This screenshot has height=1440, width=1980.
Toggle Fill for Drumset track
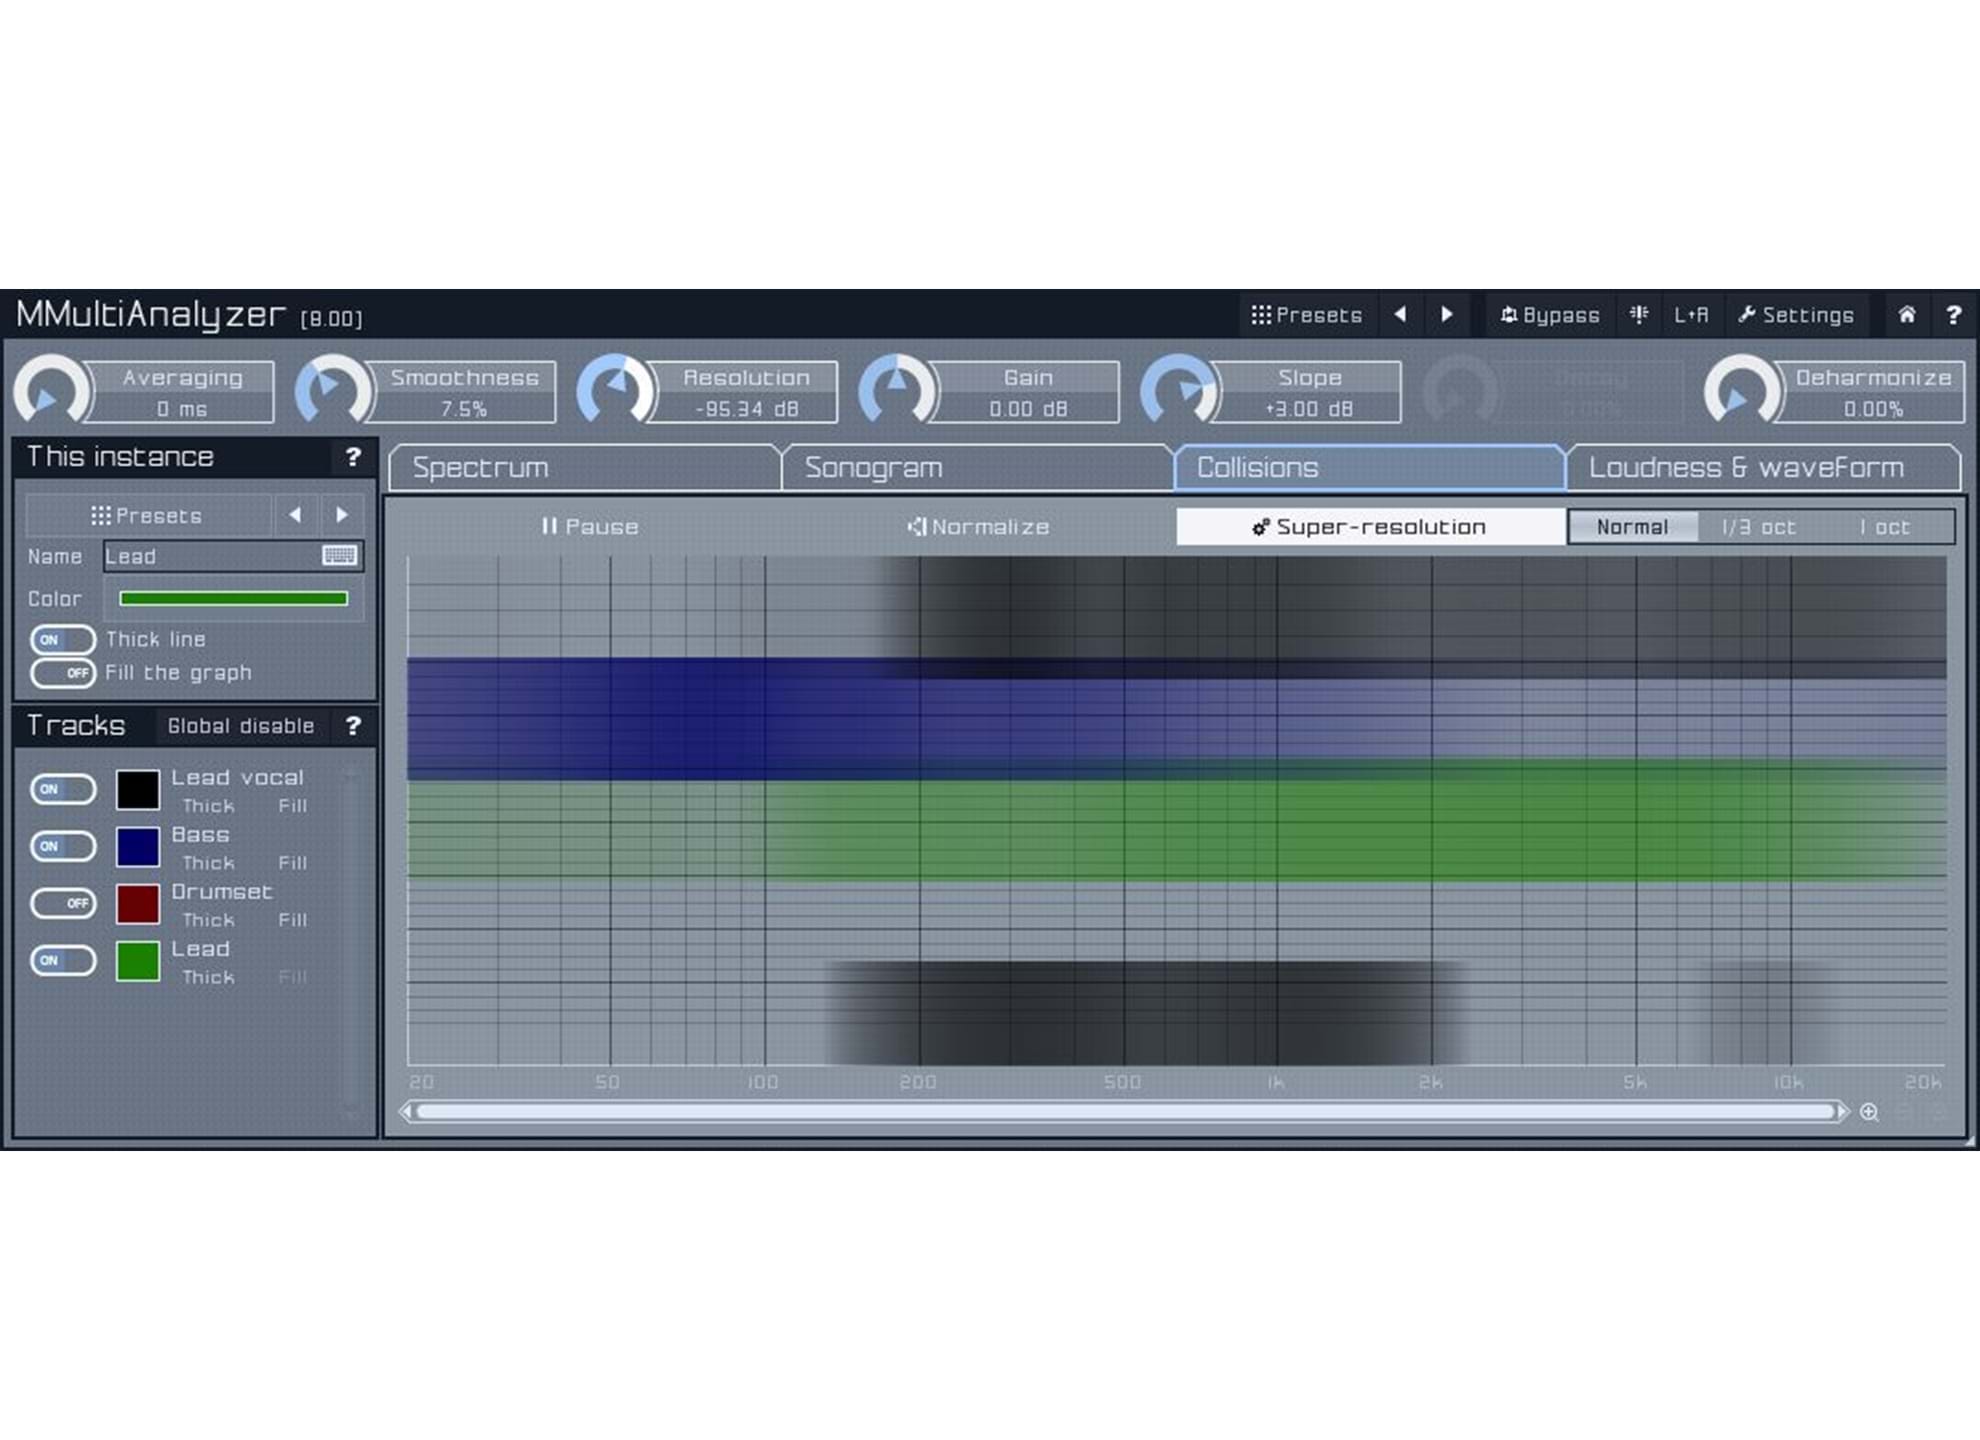click(292, 920)
